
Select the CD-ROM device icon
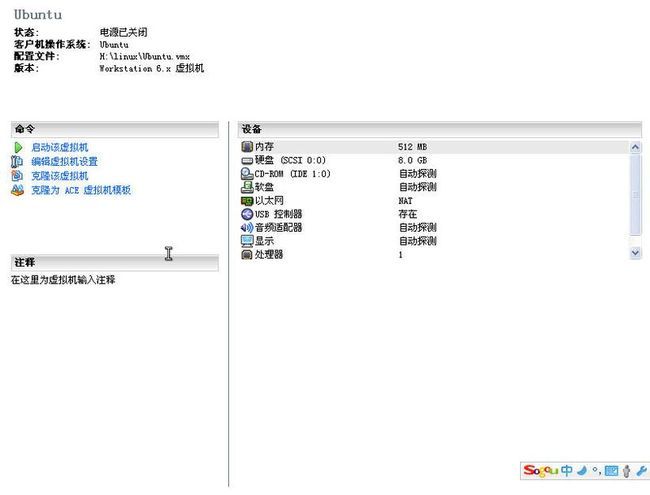247,174
